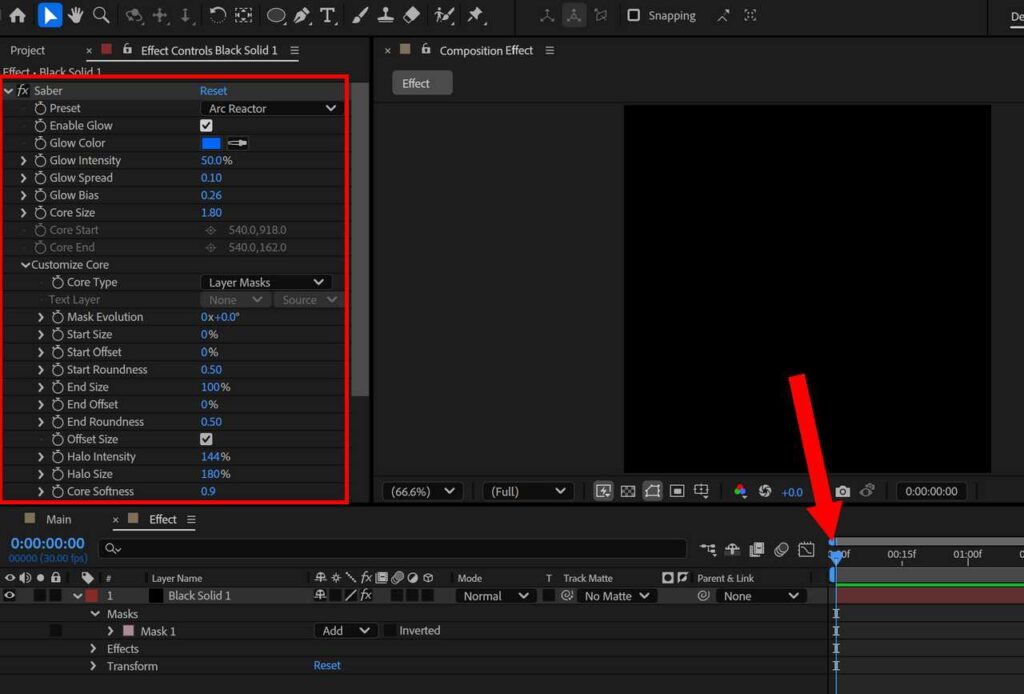Screen dimensions: 1024x694
Task: Collapse the Customize Core section
Action: tap(25, 264)
